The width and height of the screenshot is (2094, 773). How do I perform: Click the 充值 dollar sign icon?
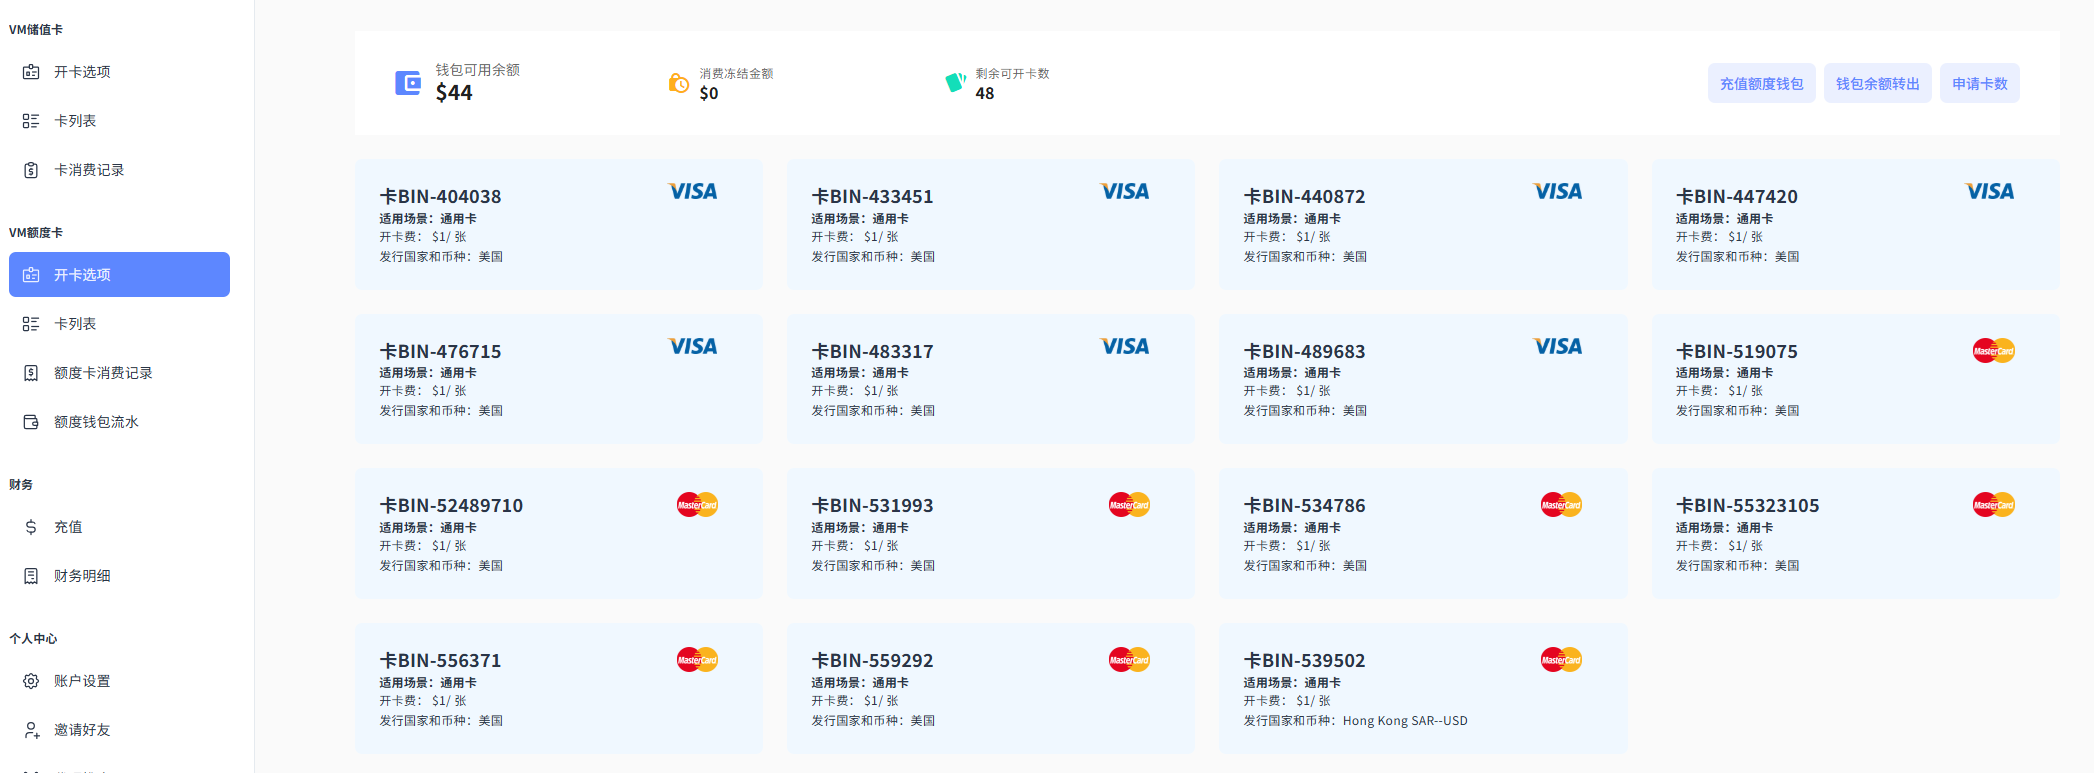(x=31, y=527)
